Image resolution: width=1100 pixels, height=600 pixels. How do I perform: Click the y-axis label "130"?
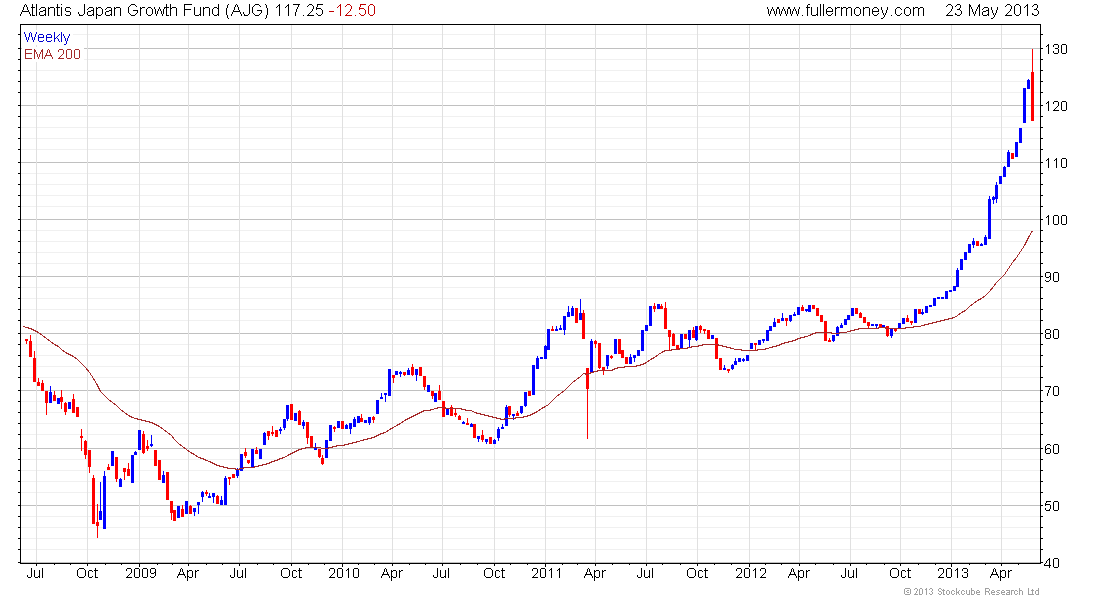1056,49
